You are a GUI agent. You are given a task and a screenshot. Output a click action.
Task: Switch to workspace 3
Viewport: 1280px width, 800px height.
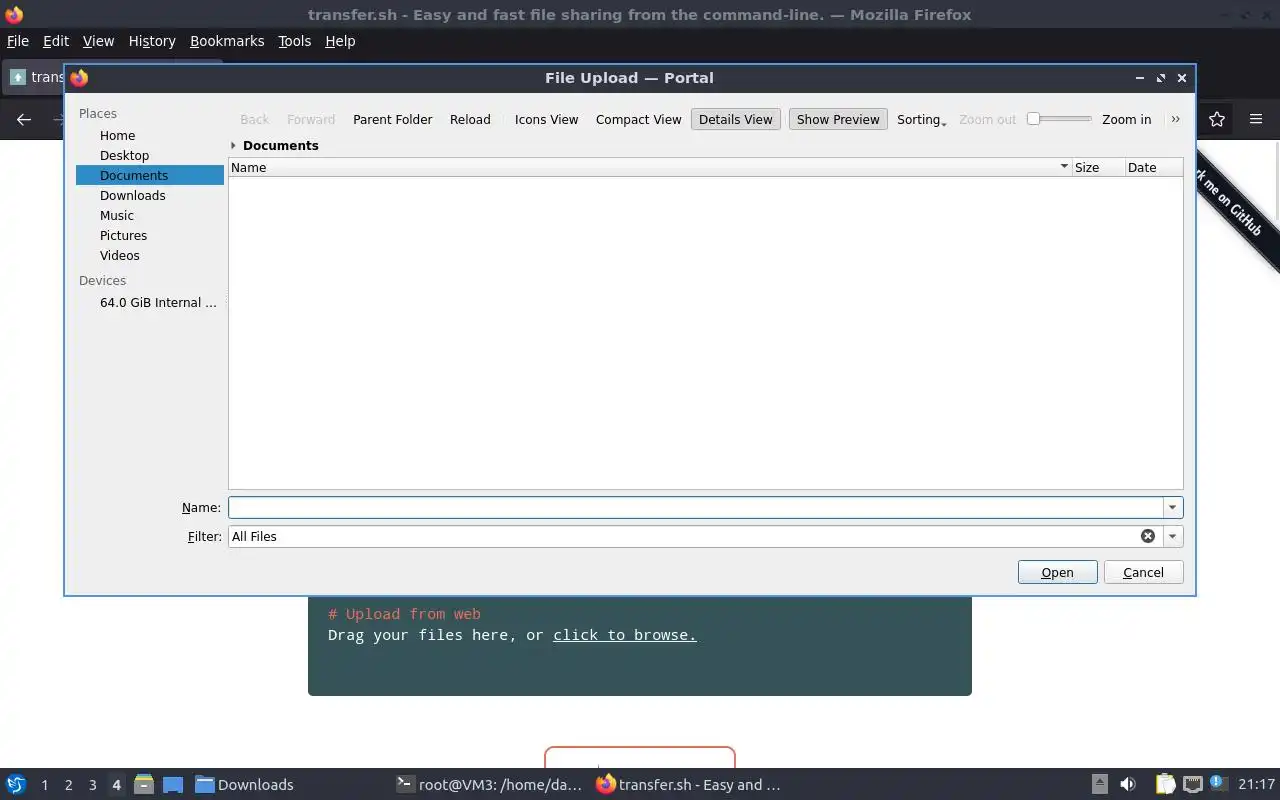[x=92, y=785]
